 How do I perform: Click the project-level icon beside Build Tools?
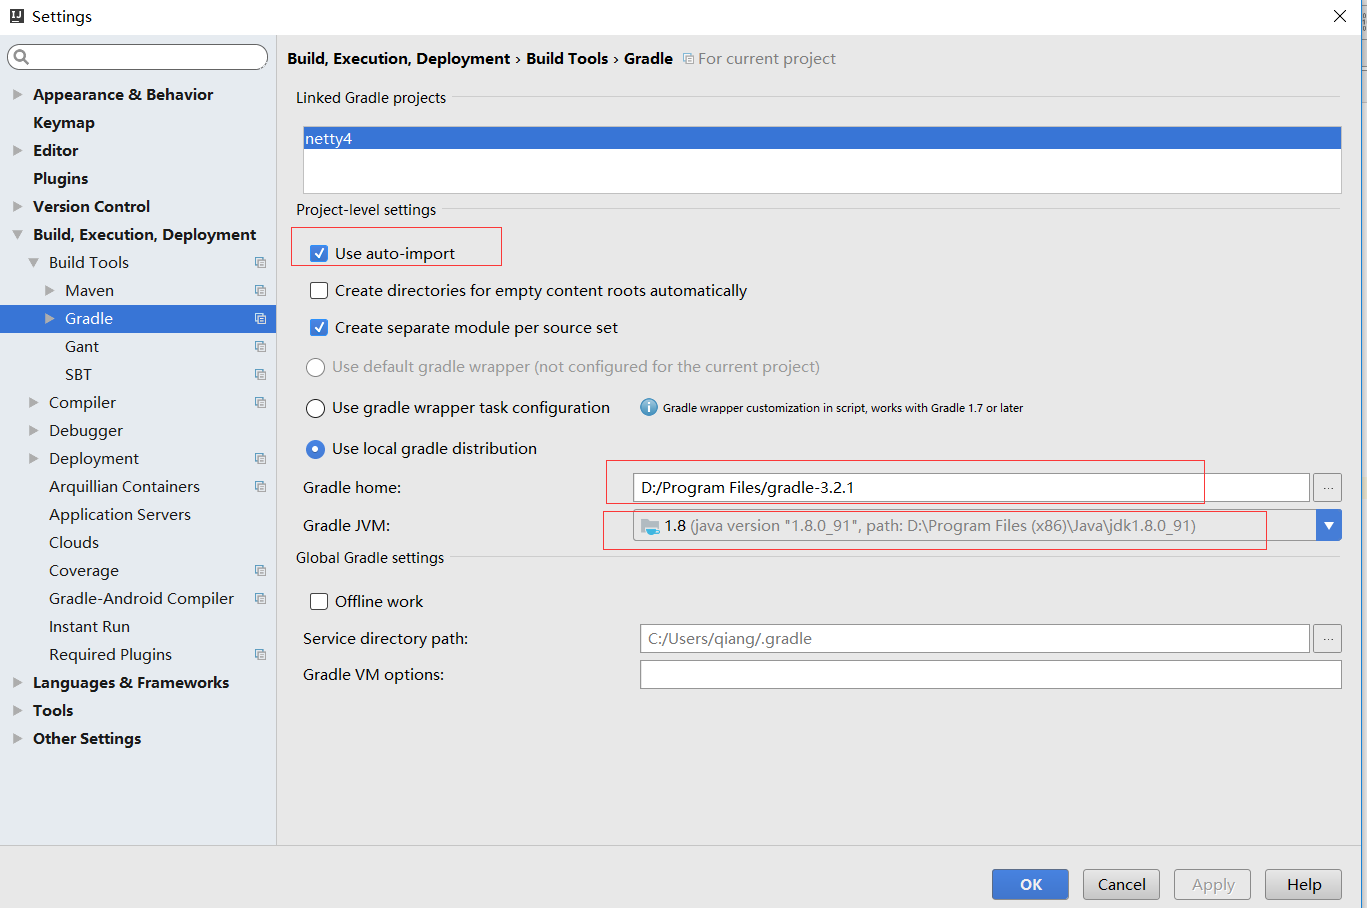pyautogui.click(x=260, y=263)
